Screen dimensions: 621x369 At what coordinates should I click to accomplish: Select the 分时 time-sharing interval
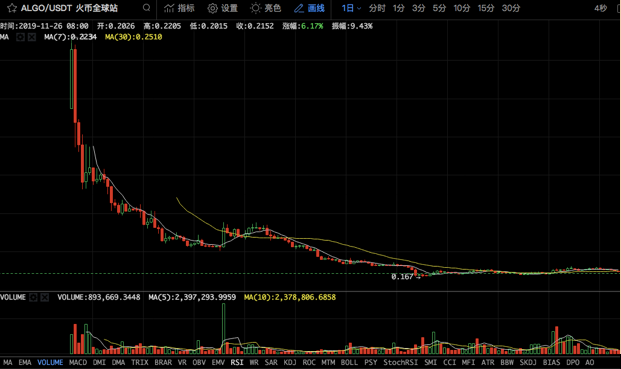pyautogui.click(x=377, y=8)
